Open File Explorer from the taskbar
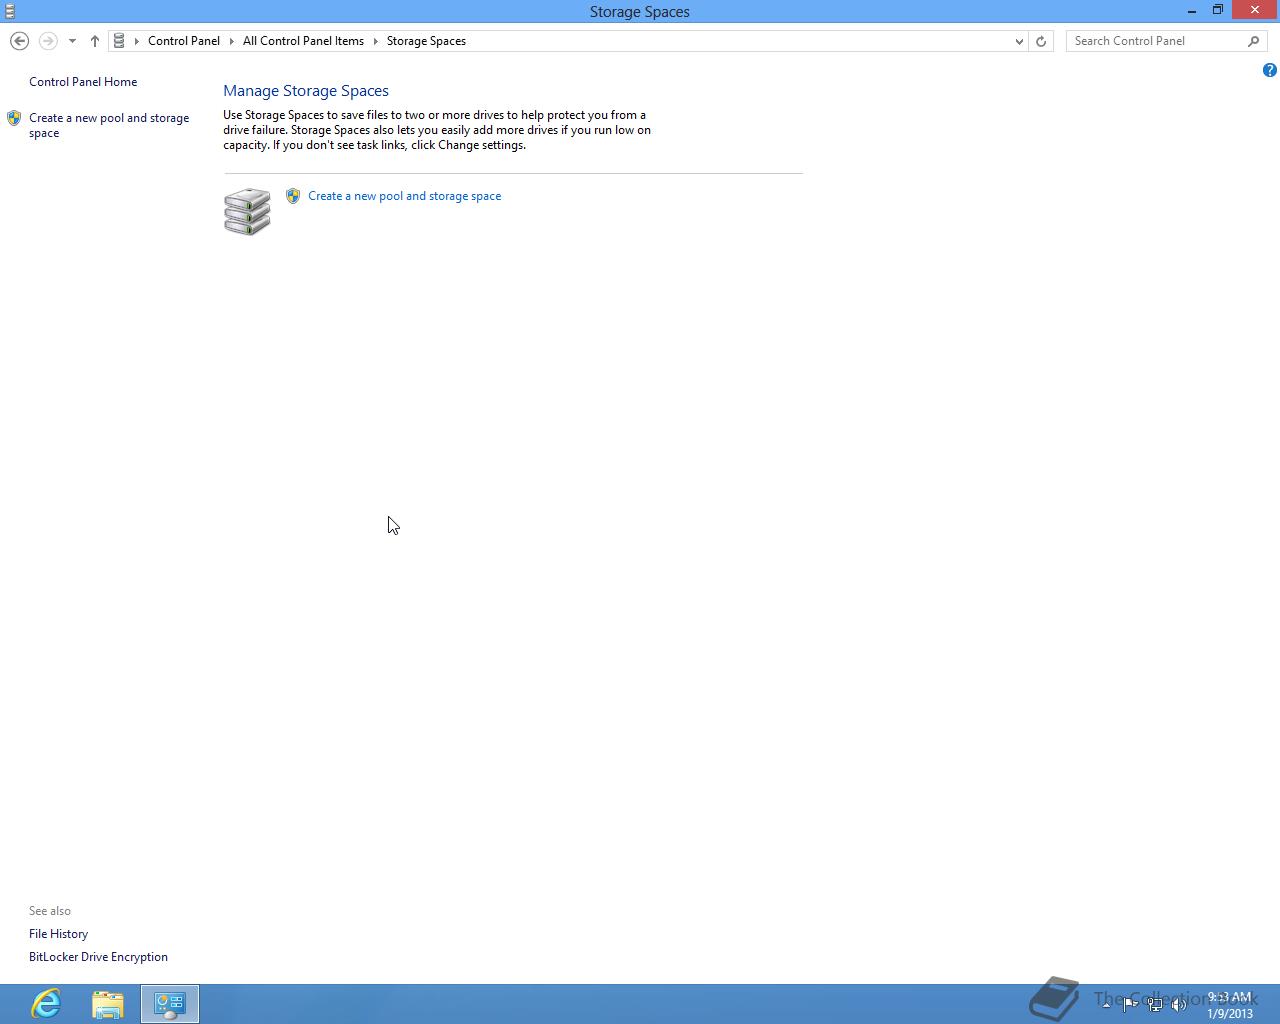This screenshot has width=1280, height=1024. [x=108, y=1004]
